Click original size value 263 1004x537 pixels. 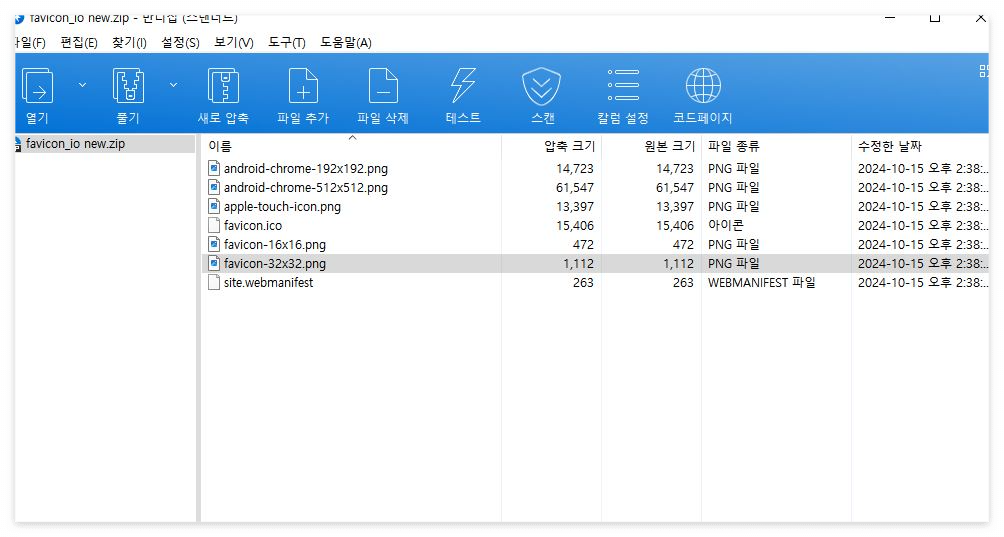683,283
